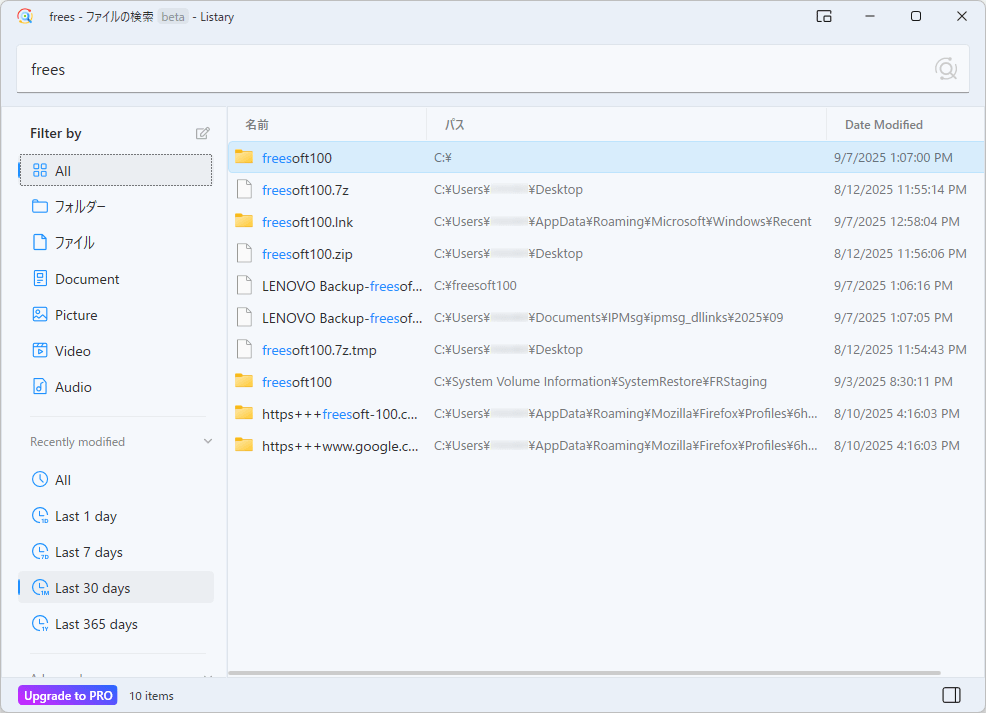Edit filters with the pencil icon
Viewport: 986px width, 713px height.
202,133
